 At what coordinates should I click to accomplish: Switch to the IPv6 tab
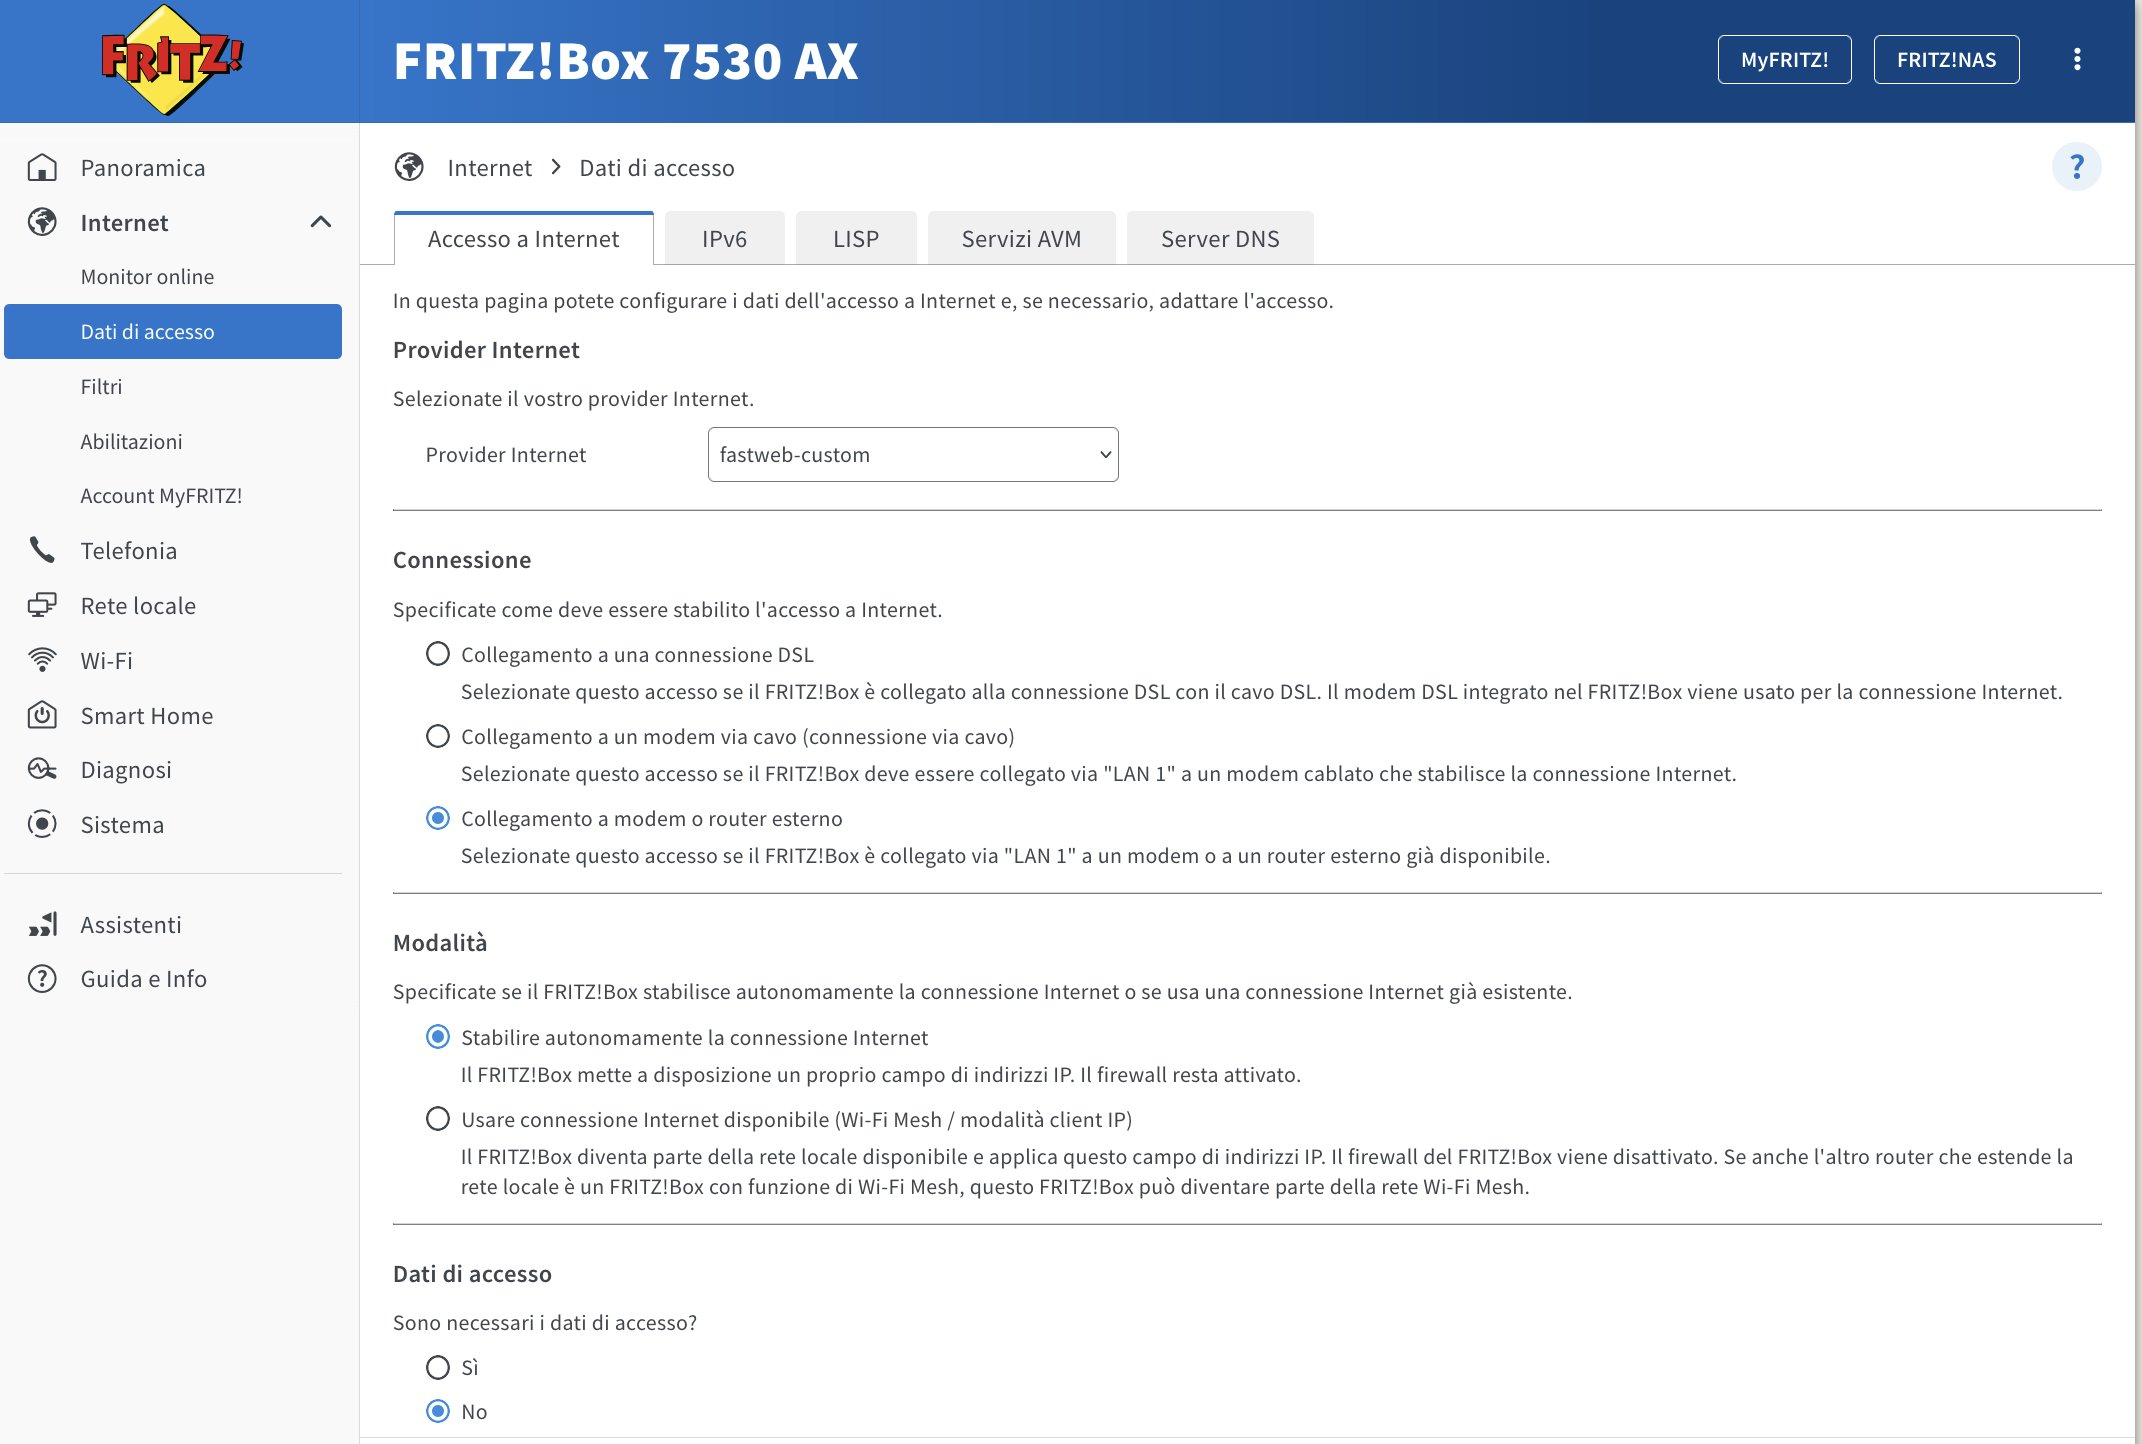[724, 239]
